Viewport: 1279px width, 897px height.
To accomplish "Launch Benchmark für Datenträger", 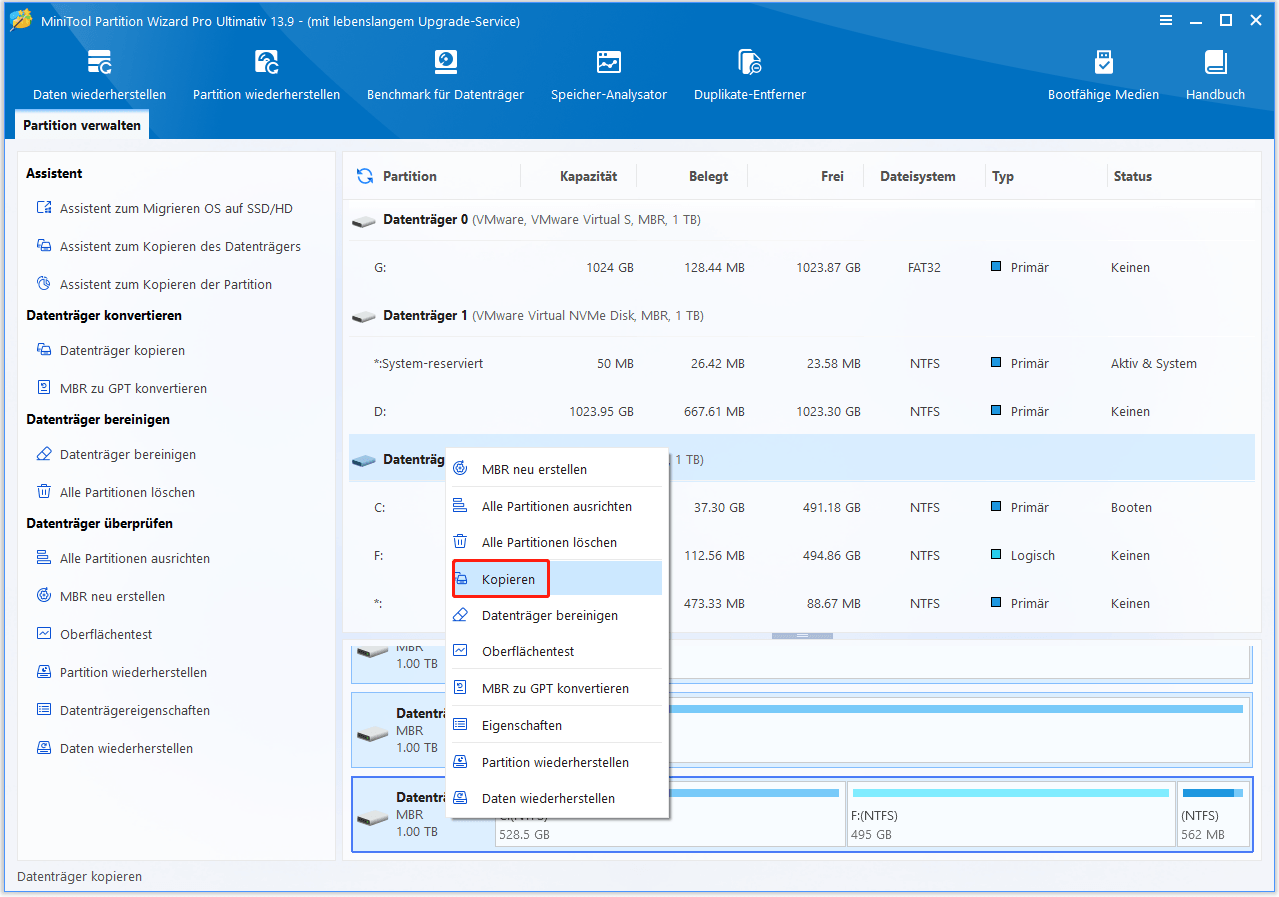I will coord(445,75).
